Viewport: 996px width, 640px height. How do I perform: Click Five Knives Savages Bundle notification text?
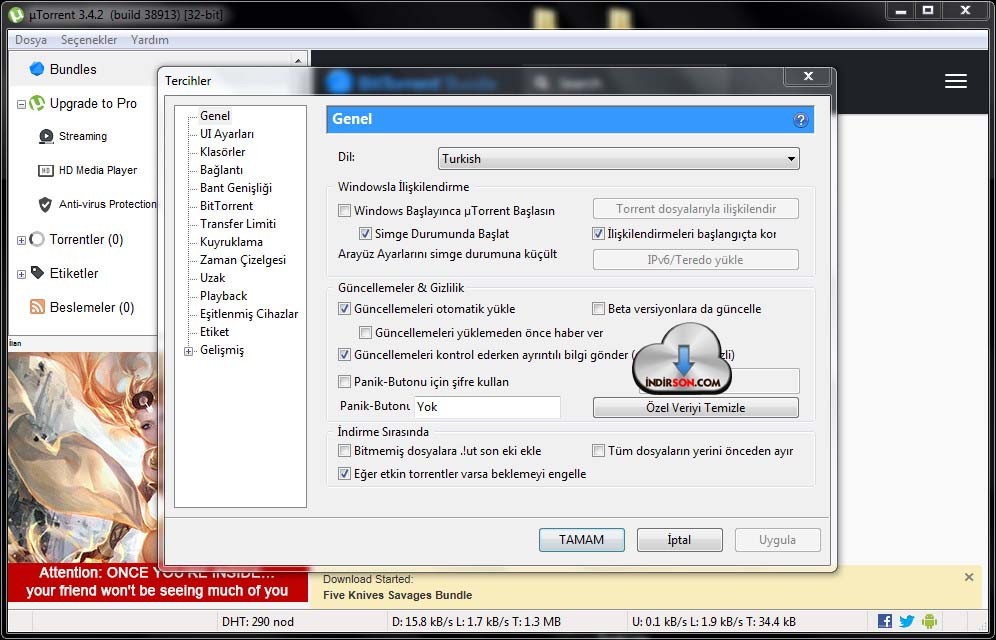click(x=398, y=595)
